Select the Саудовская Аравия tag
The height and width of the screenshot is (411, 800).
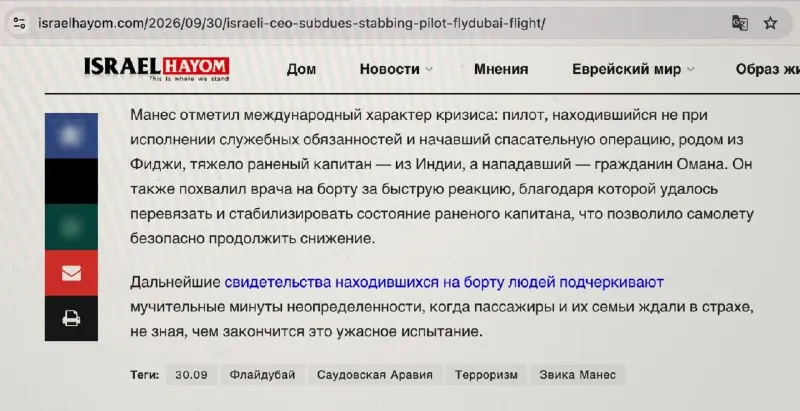(x=374, y=375)
